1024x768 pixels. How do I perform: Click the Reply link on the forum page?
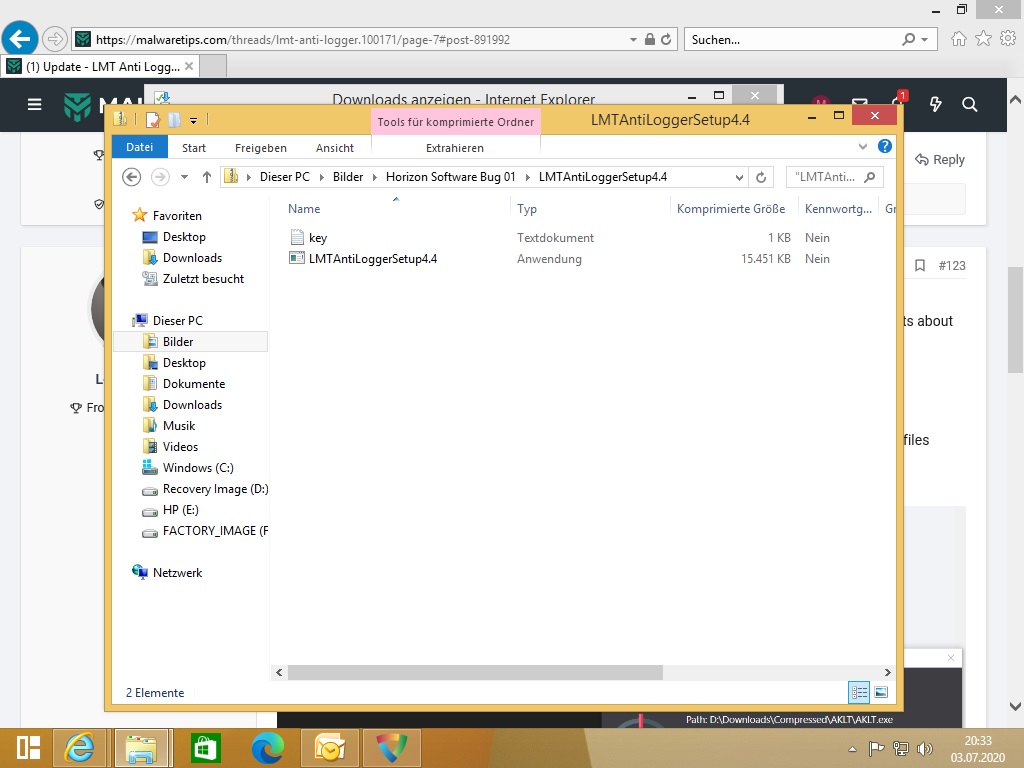click(940, 159)
